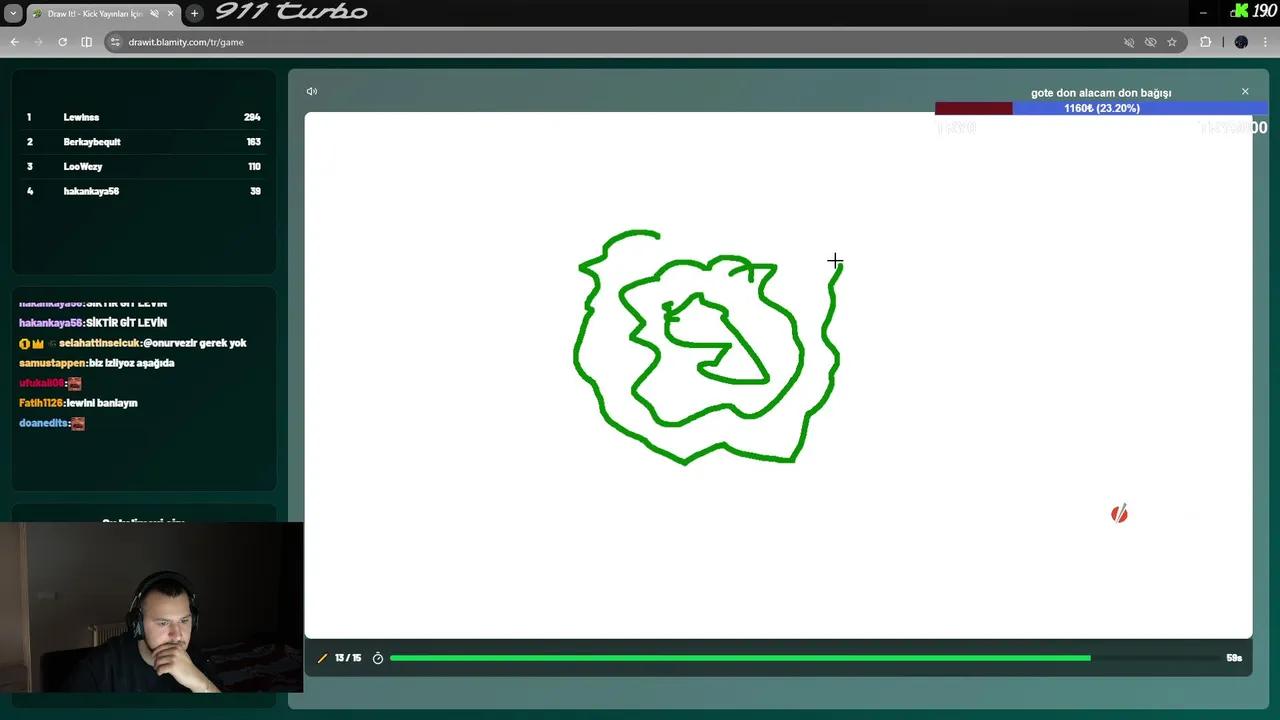Minimize the browser window
1280x720 pixels.
pos(1203,13)
